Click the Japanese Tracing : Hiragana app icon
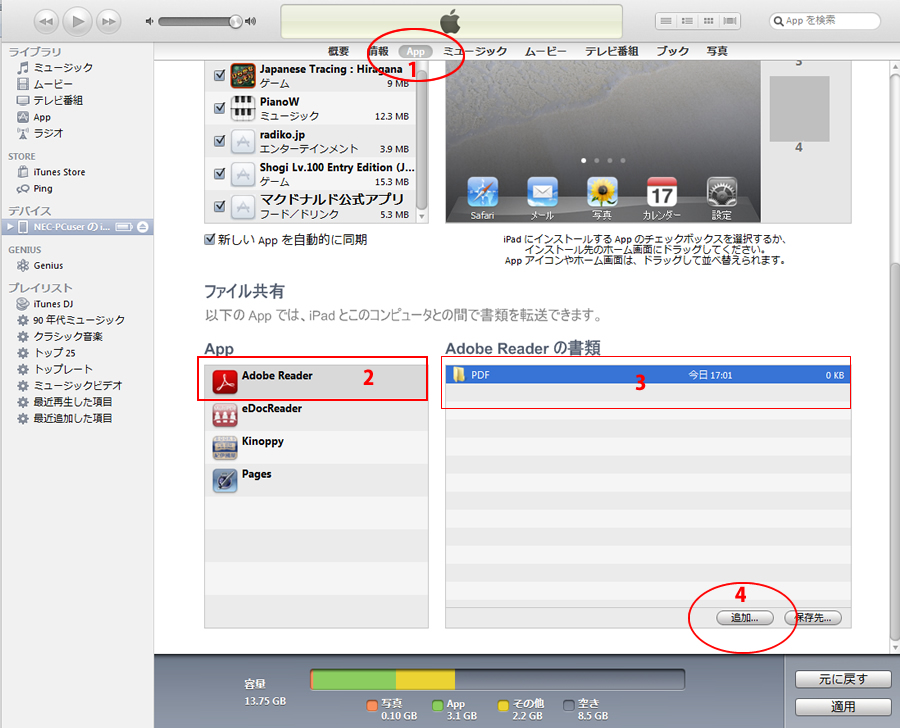The height and width of the screenshot is (728, 900). [243, 75]
